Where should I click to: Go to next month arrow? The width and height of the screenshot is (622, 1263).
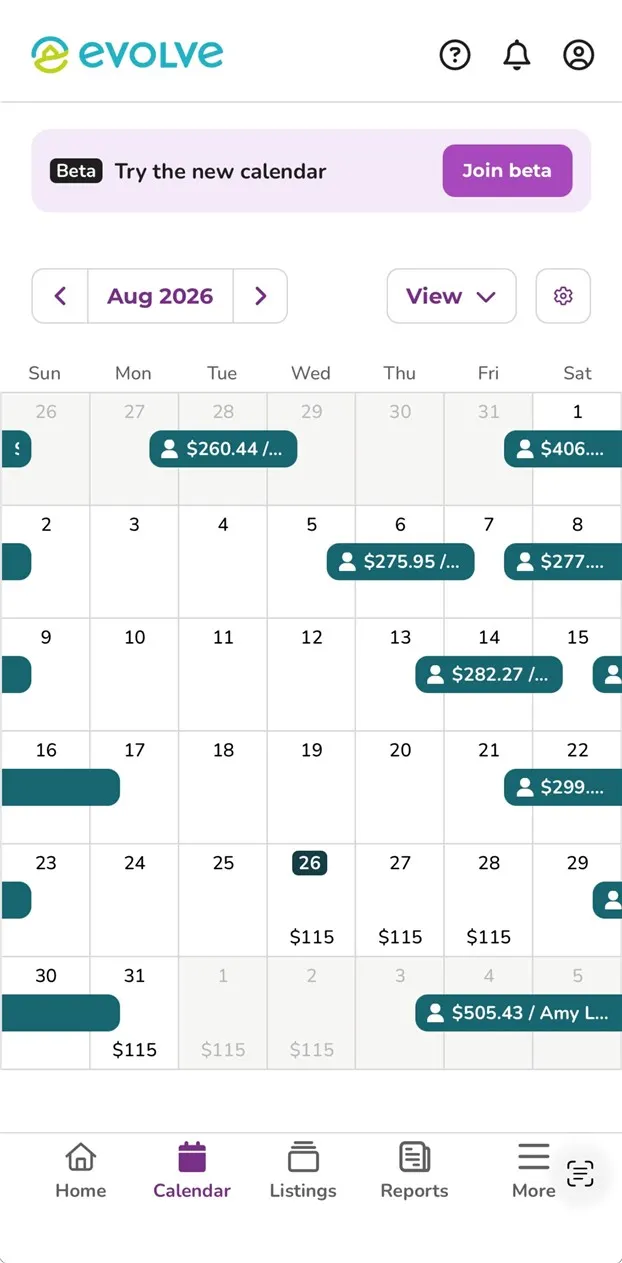click(x=260, y=296)
